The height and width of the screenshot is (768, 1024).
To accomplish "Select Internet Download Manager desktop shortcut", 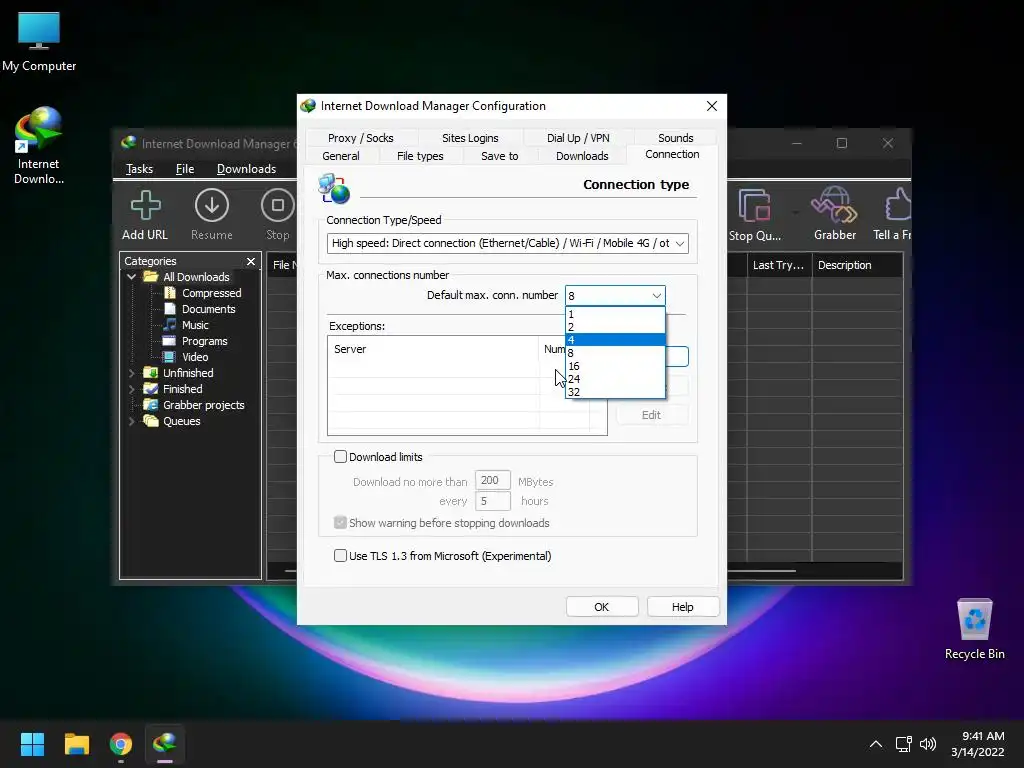I will [39, 145].
